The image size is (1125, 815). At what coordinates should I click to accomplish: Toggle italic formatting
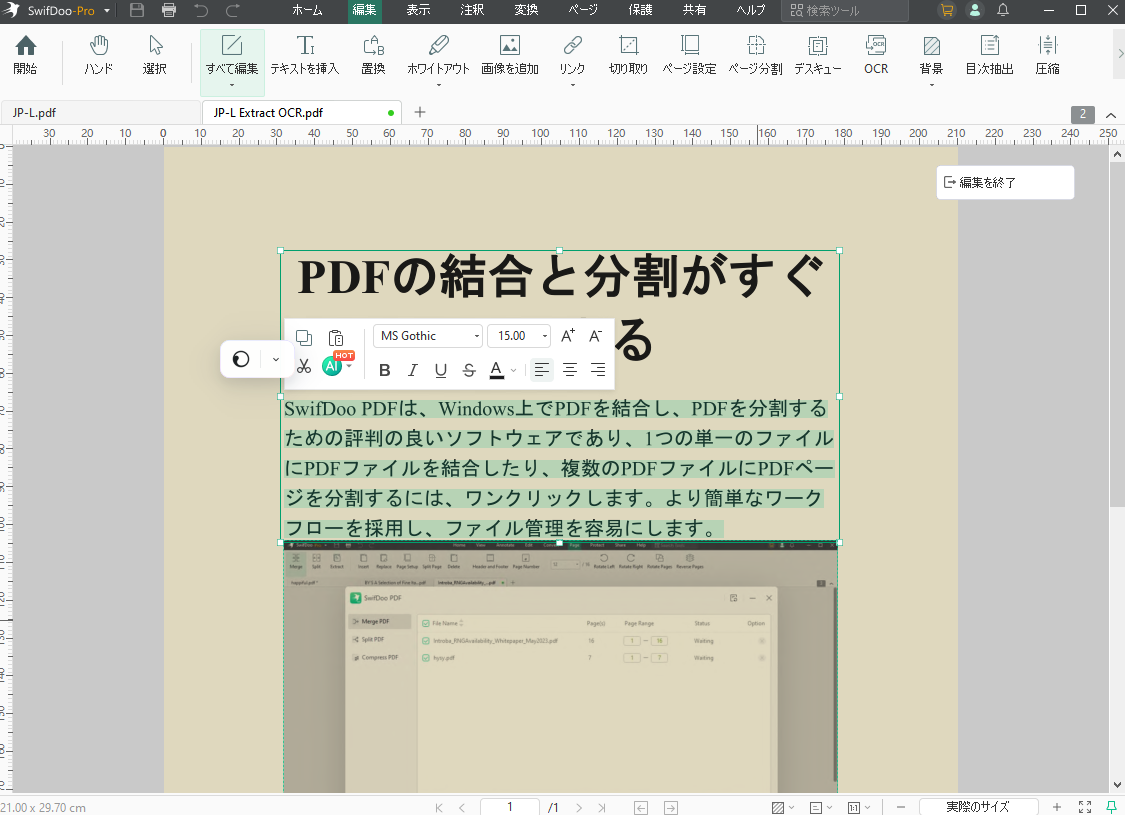click(412, 370)
